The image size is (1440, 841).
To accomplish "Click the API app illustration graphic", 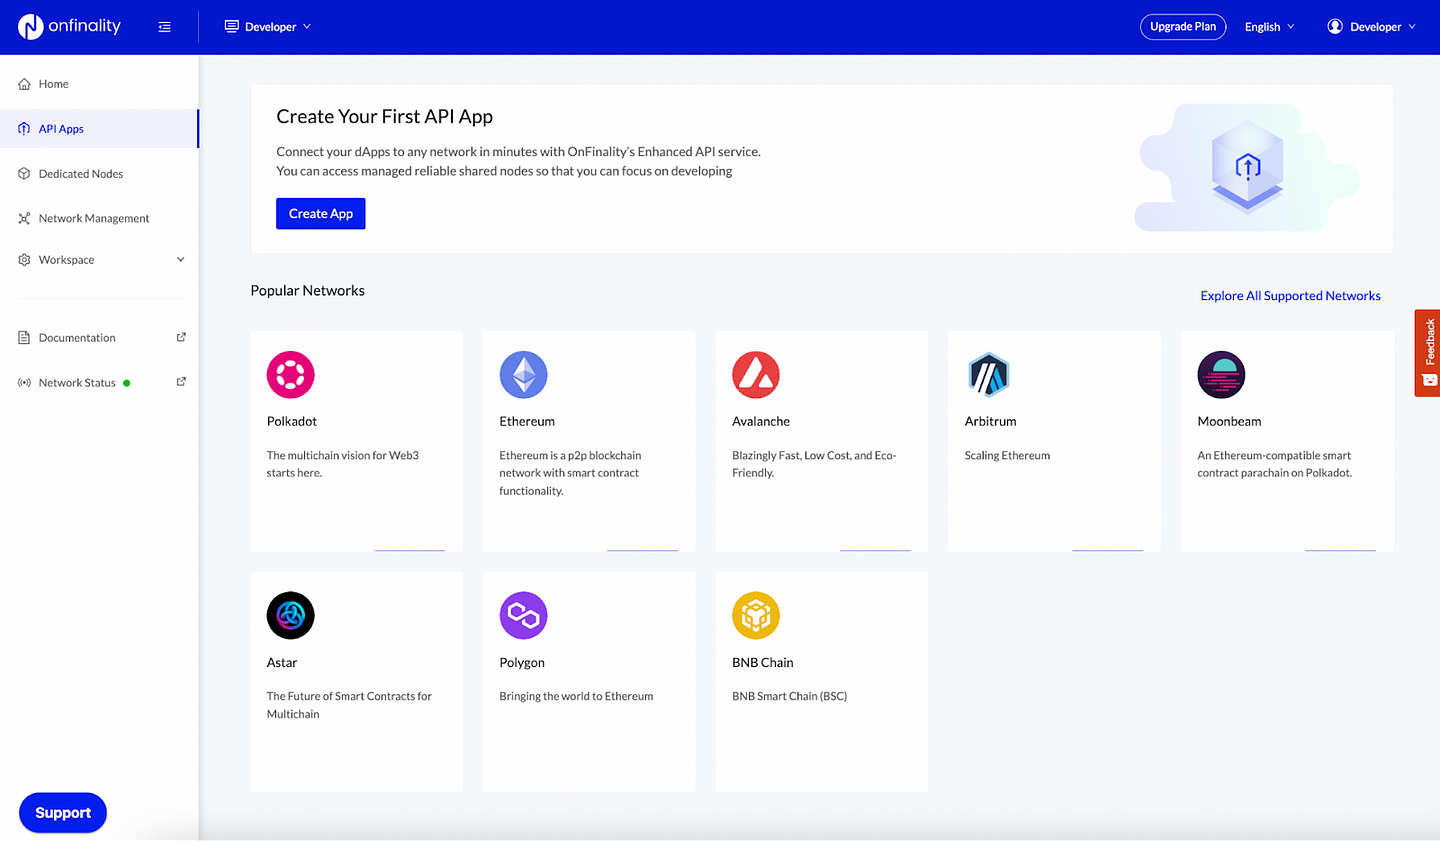I will (1247, 167).
